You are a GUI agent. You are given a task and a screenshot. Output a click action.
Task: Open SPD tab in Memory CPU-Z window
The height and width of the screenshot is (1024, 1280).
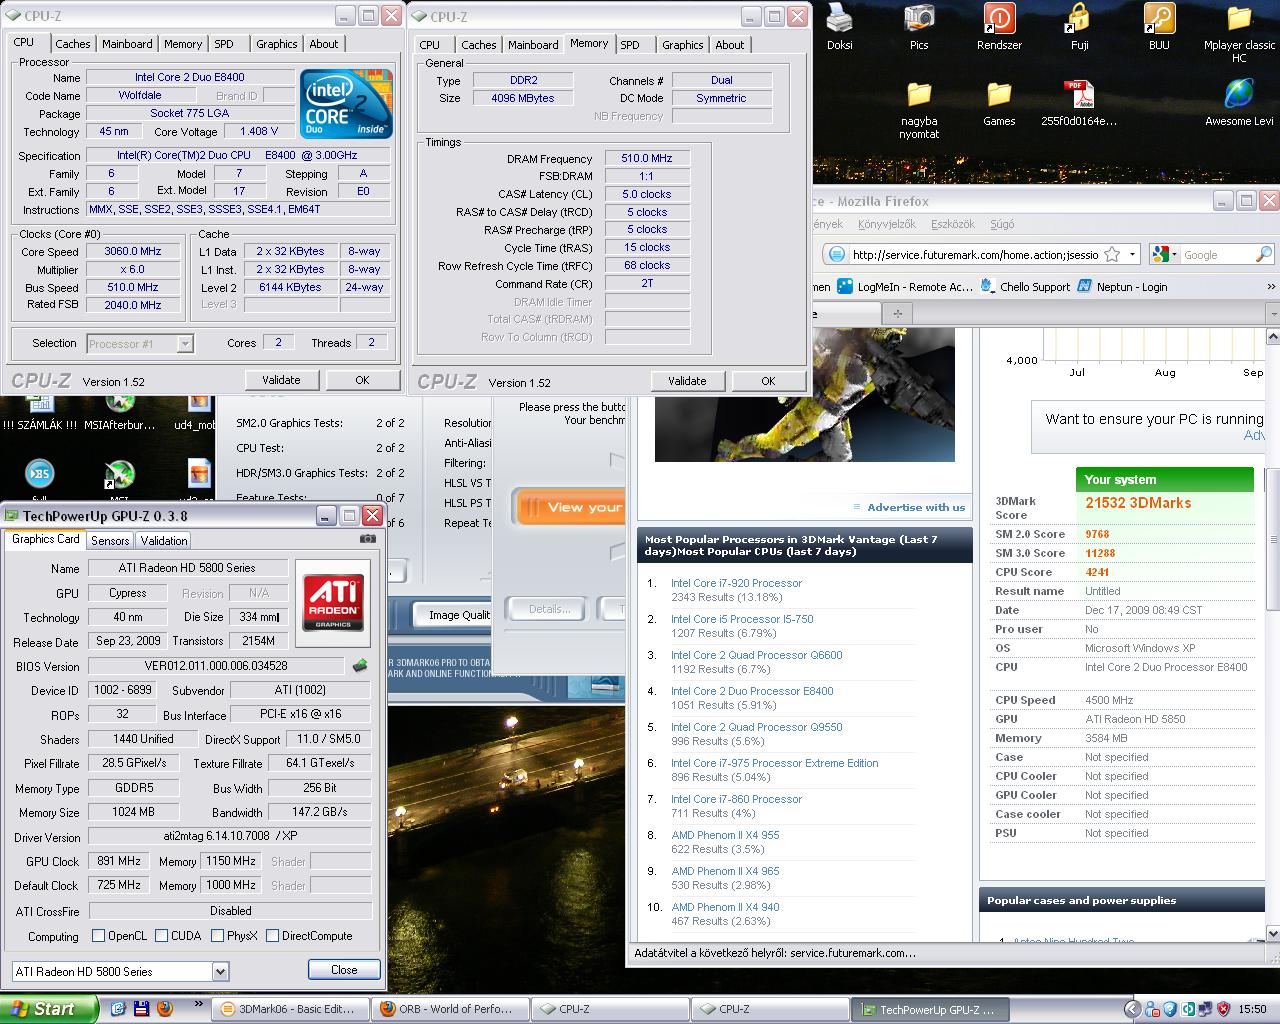coord(630,45)
